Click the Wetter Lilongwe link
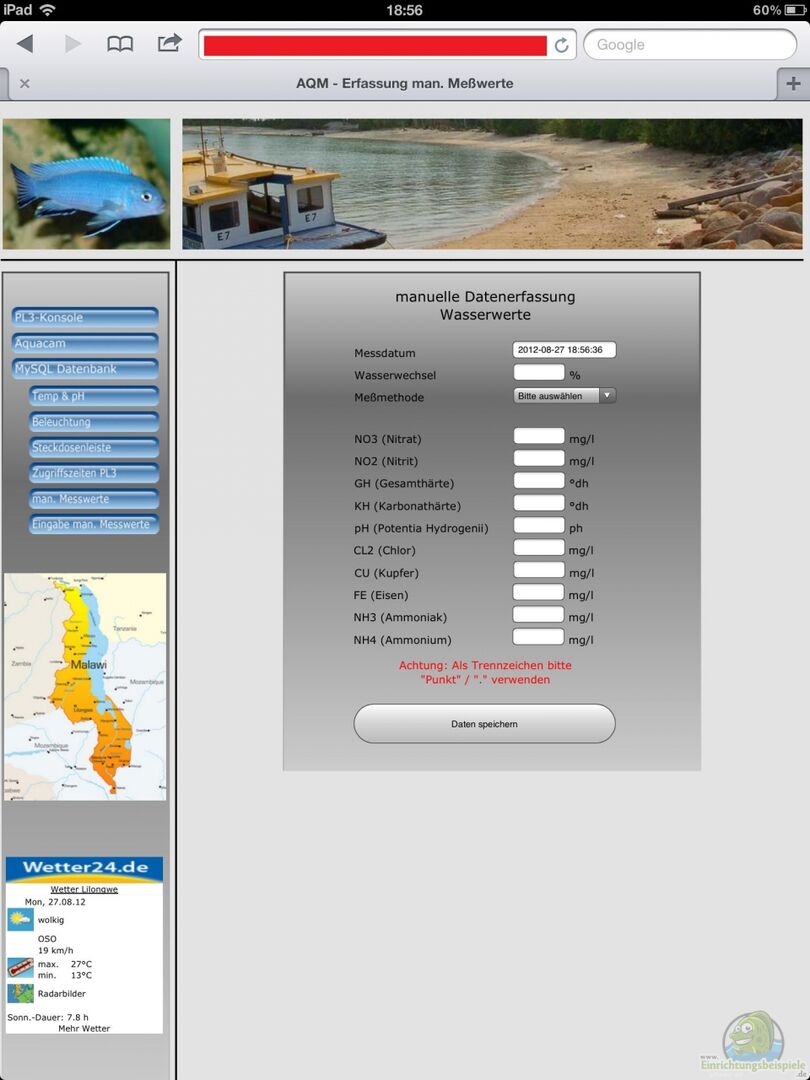 (84, 889)
